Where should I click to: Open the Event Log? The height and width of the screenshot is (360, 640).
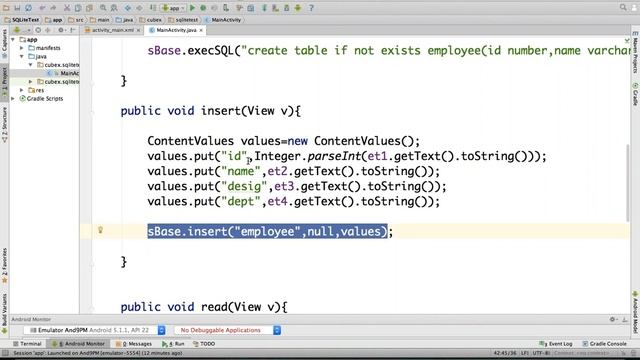click(x=556, y=344)
